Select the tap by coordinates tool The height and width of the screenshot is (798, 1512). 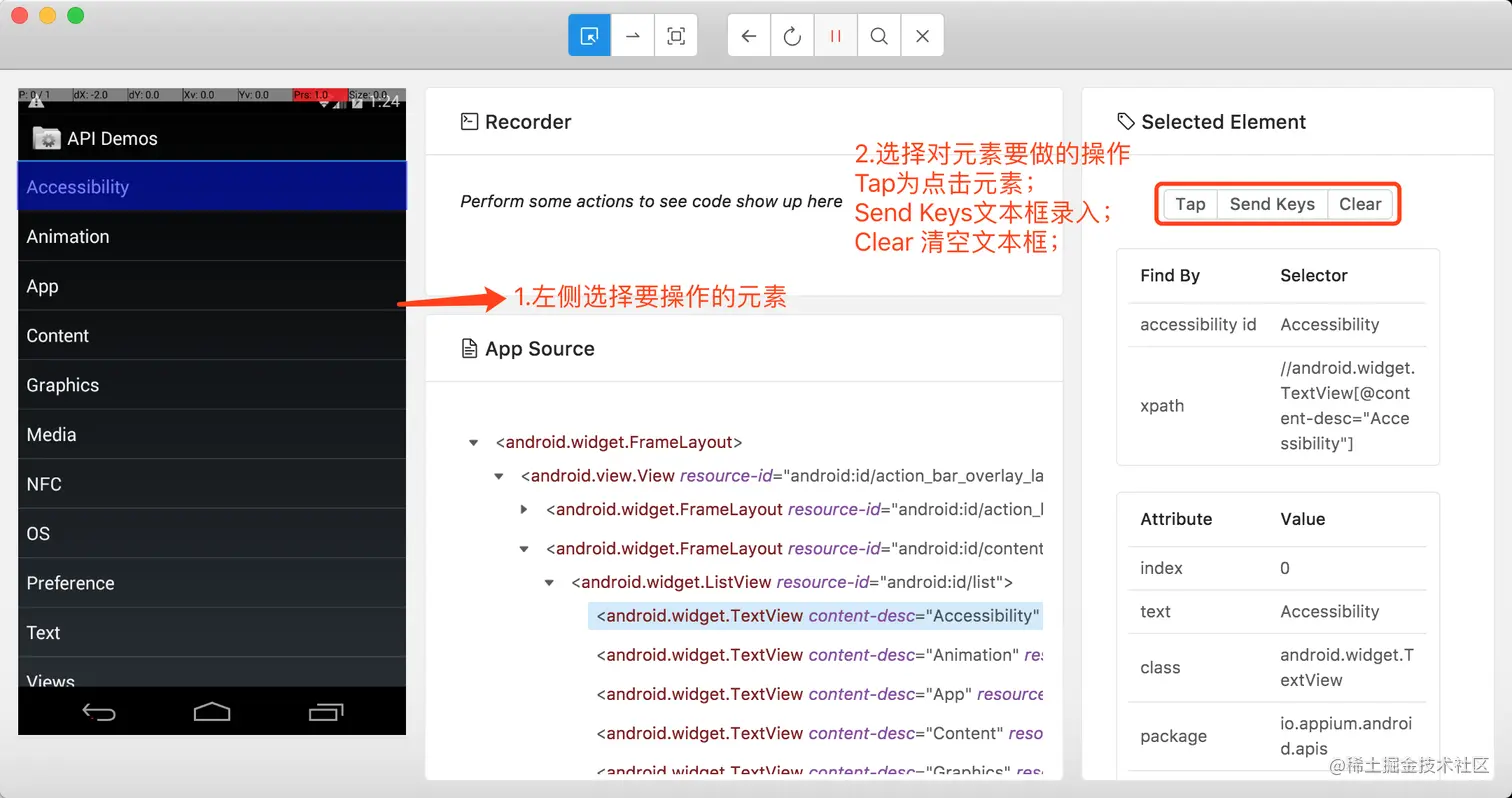(x=676, y=35)
